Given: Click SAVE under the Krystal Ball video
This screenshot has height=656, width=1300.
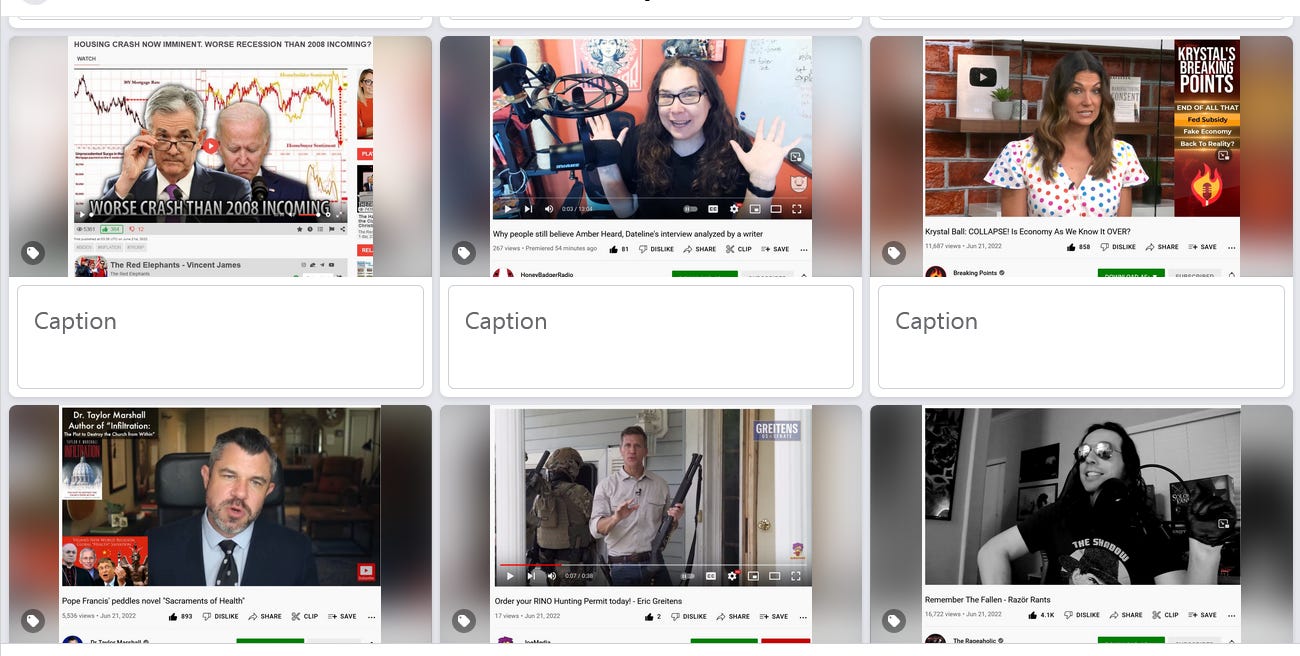Looking at the screenshot, I should click(x=1203, y=247).
